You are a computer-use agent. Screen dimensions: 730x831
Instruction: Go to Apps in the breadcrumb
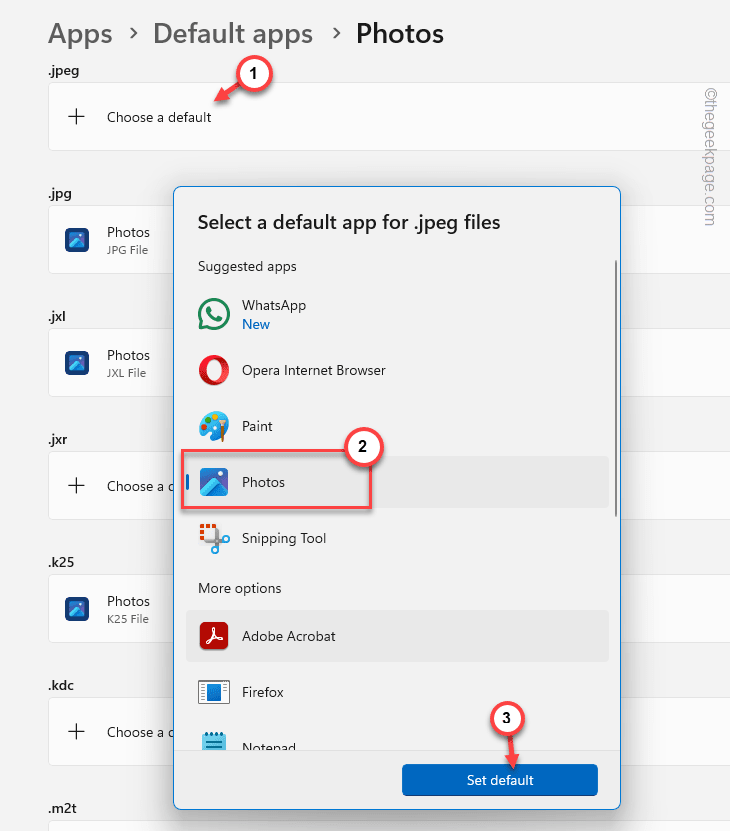80,34
